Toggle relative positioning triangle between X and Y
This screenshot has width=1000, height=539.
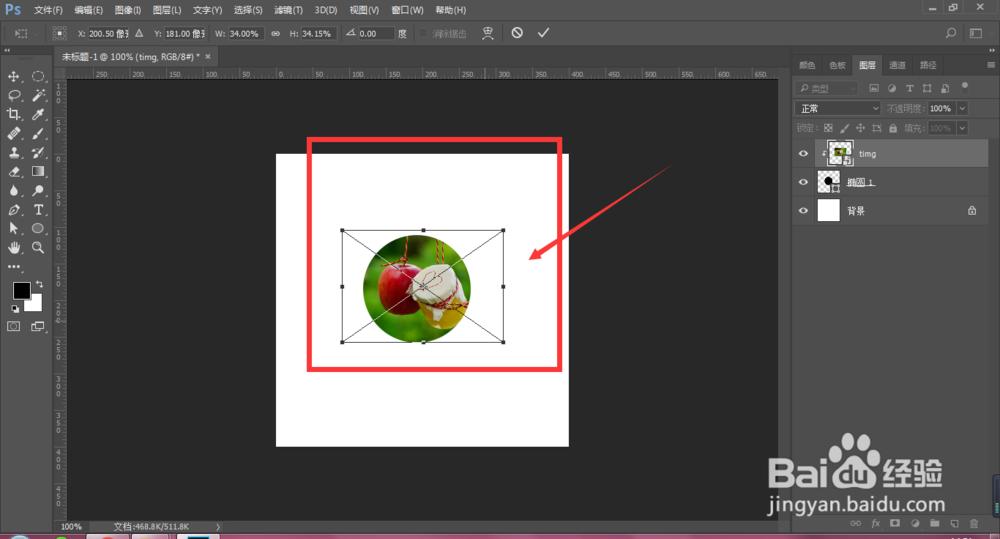(139, 33)
